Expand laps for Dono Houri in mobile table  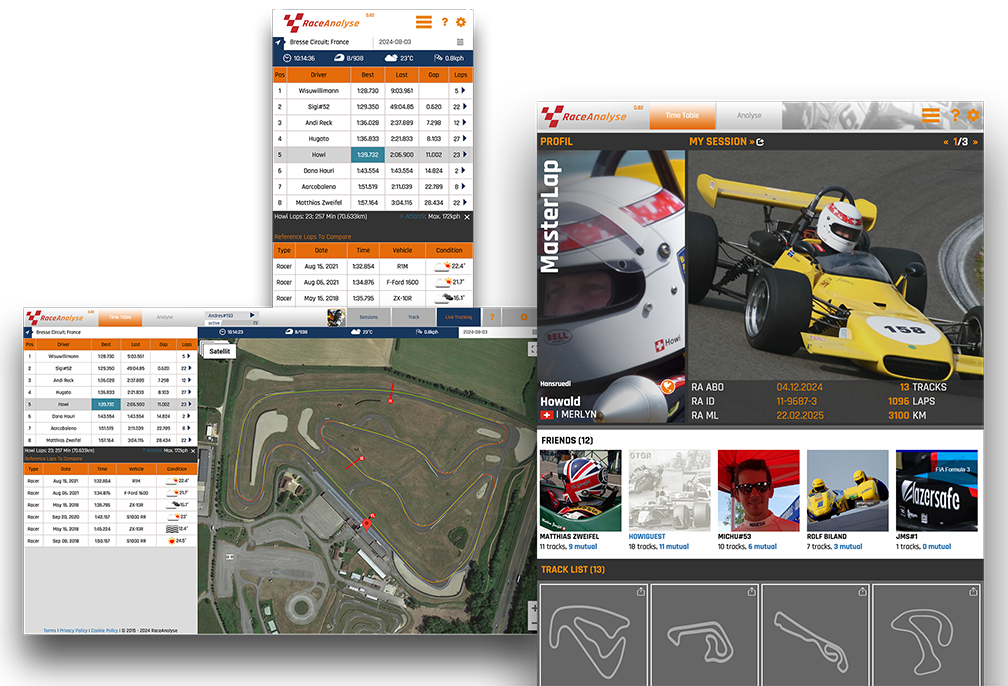pyautogui.click(x=464, y=170)
